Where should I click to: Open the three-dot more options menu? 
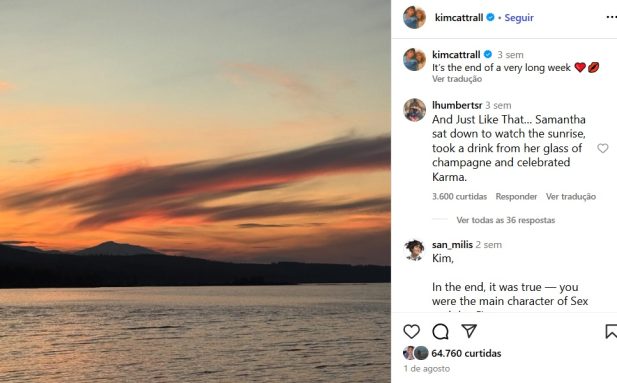611,17
